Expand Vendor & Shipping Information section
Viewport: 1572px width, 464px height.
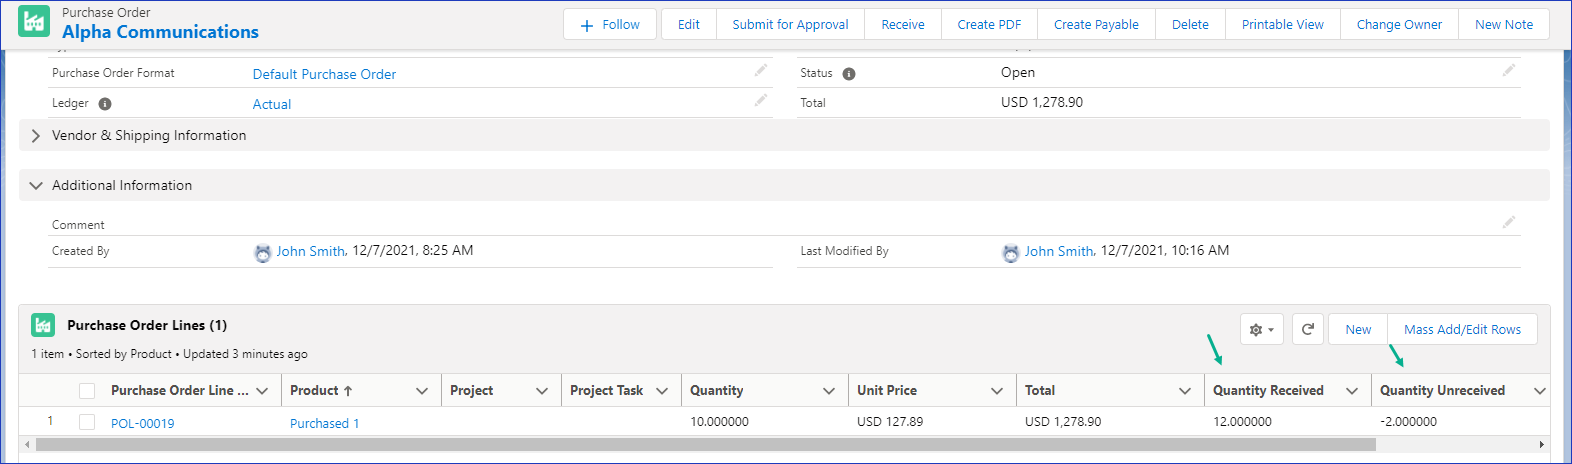(36, 136)
